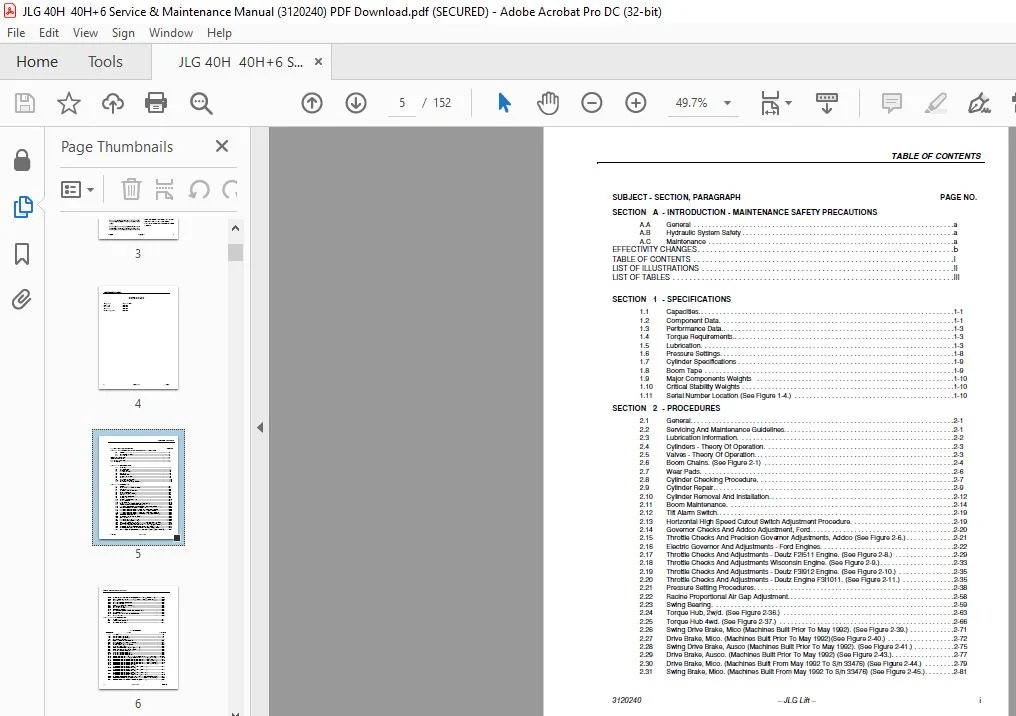Select the page 6 thumbnail
Image resolution: width=1016 pixels, height=716 pixels.
pyautogui.click(x=138, y=638)
